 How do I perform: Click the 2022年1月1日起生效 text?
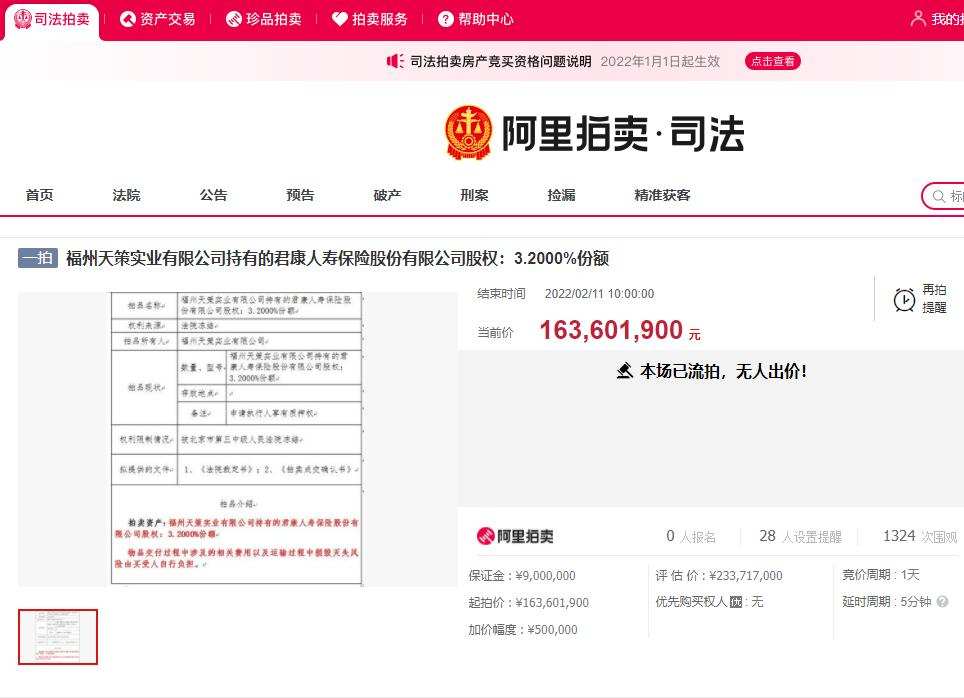(x=660, y=61)
